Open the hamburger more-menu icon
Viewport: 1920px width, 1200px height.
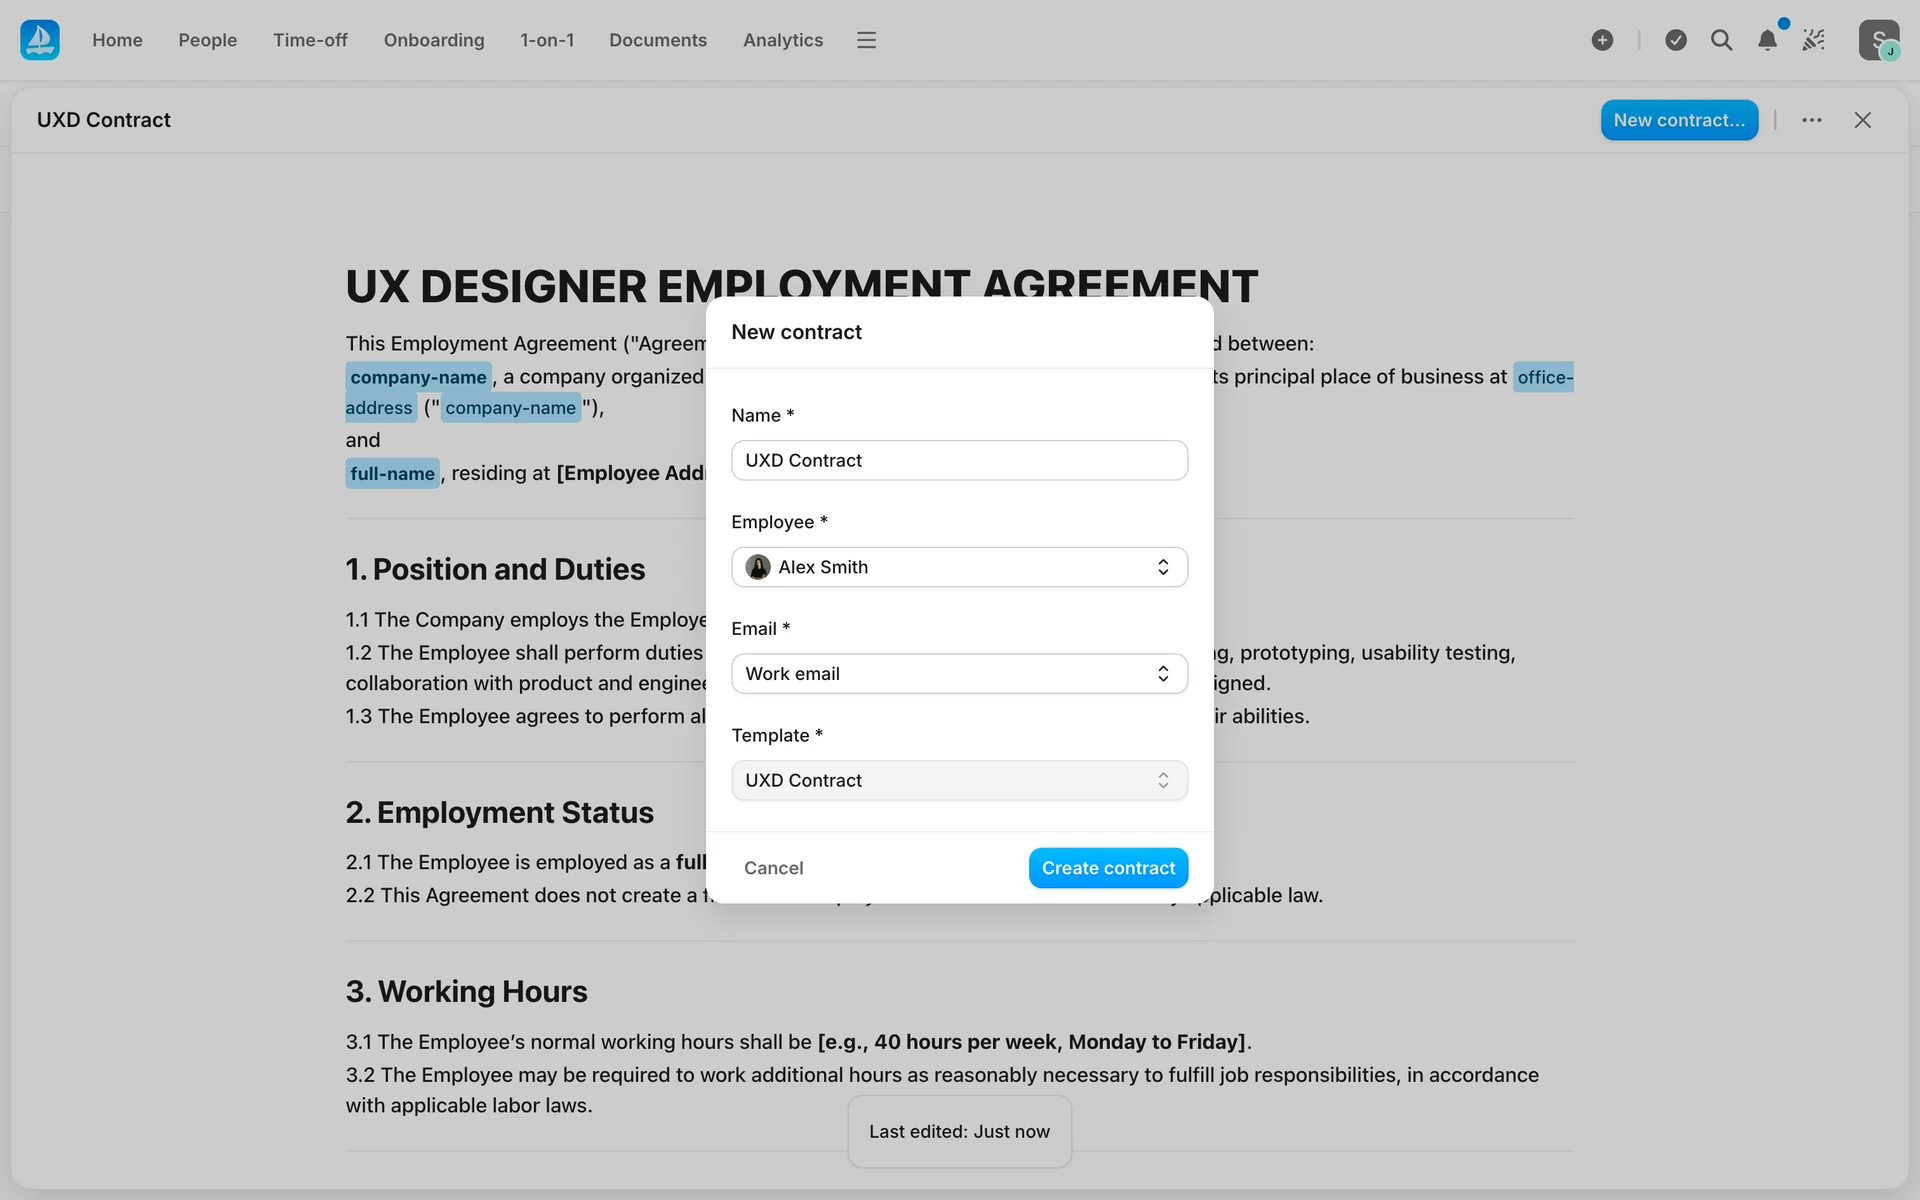[x=866, y=40]
